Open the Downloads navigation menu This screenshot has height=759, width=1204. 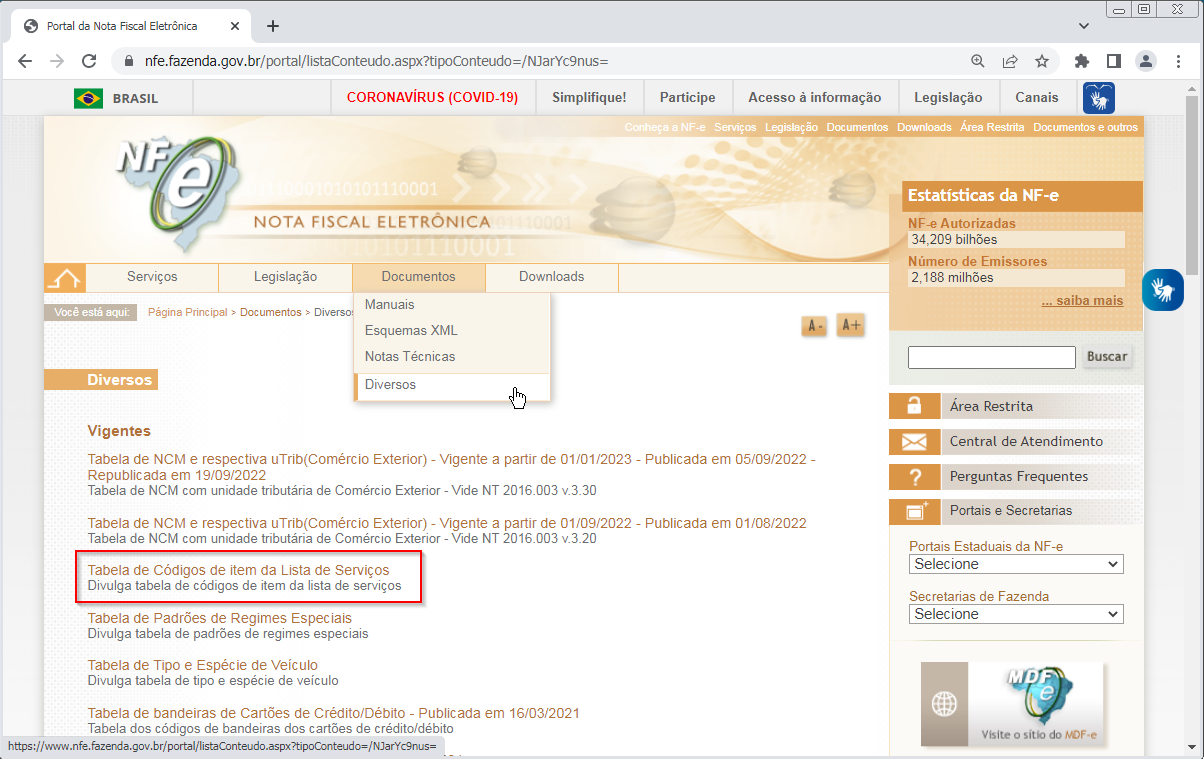coord(551,277)
